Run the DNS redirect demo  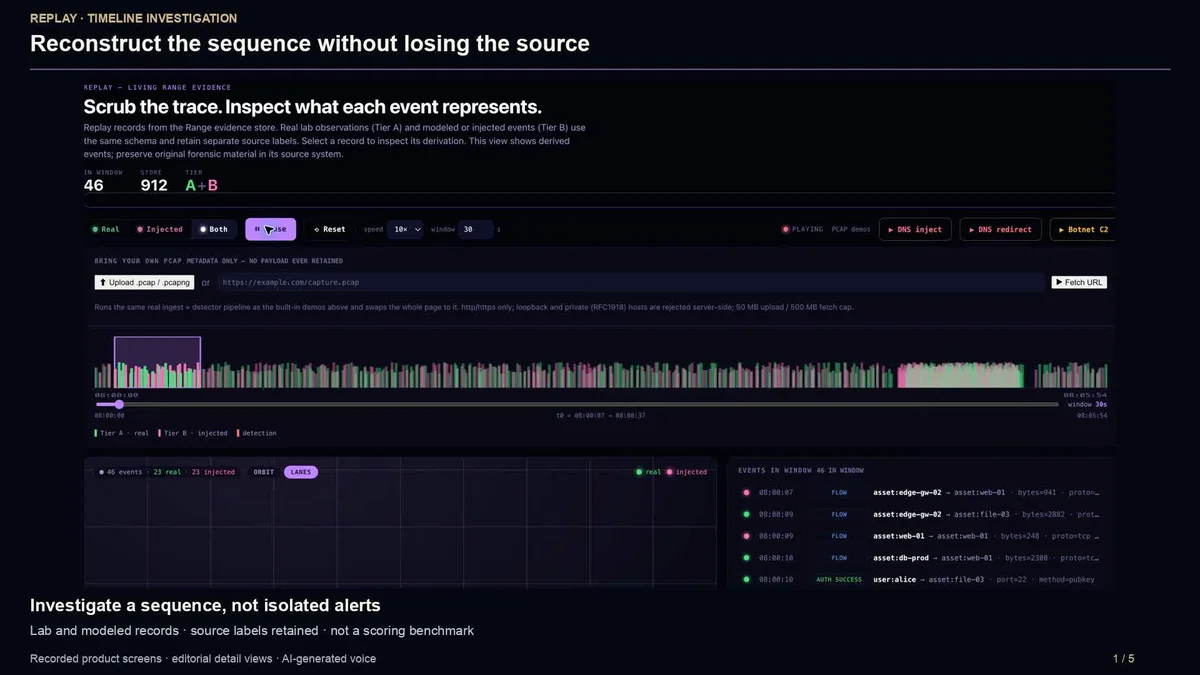point(1000,229)
